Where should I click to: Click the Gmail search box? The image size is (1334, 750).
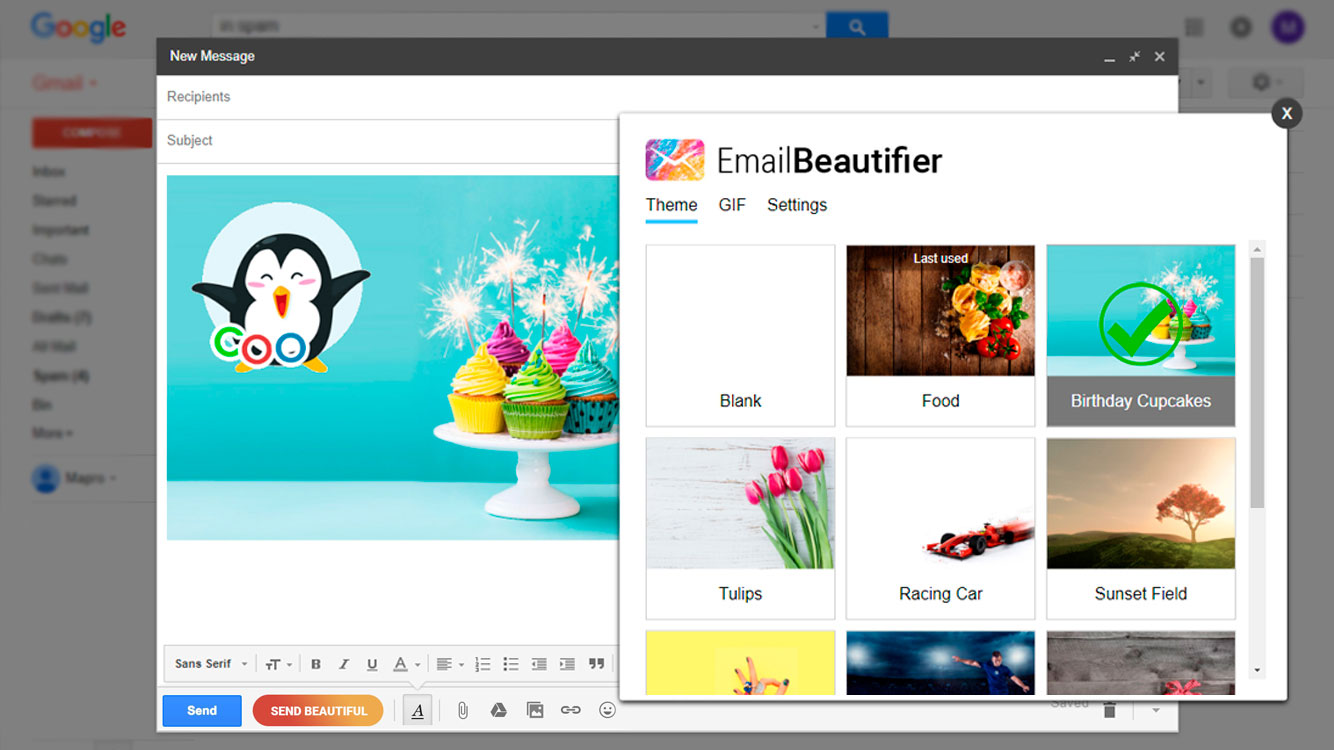click(518, 27)
